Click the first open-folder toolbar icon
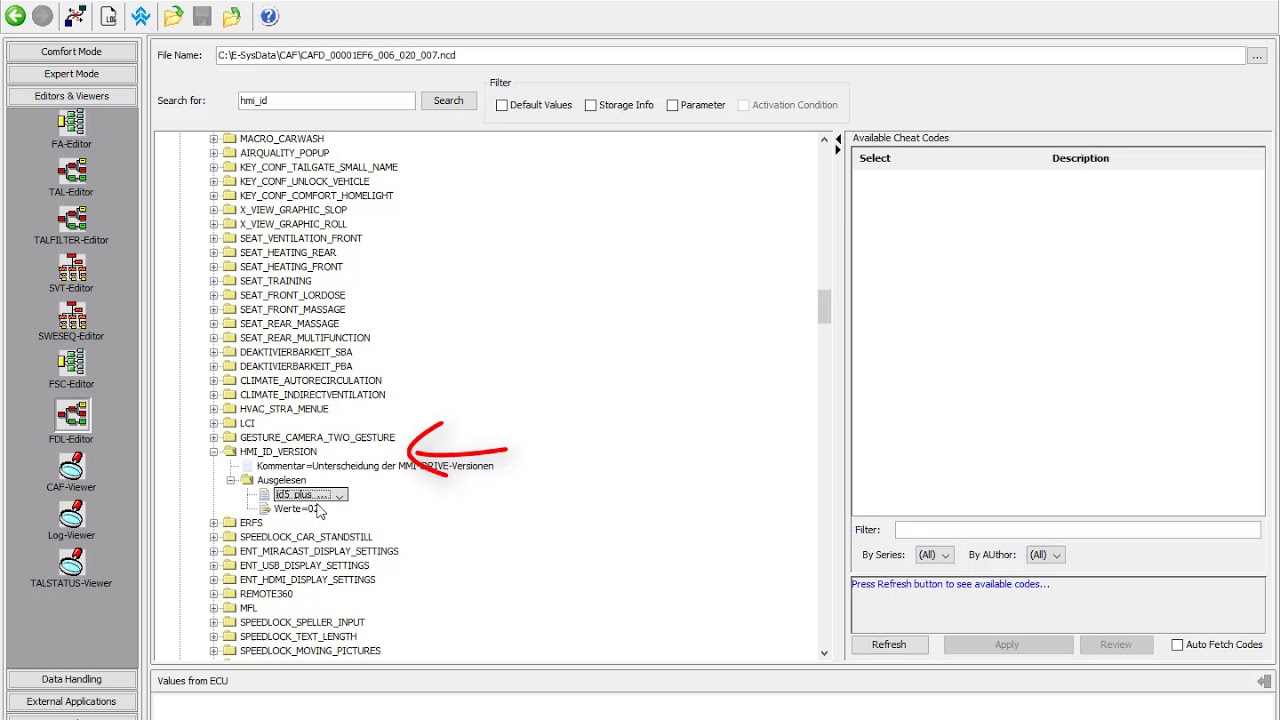Screen dimensions: 1280x720 [174, 16]
